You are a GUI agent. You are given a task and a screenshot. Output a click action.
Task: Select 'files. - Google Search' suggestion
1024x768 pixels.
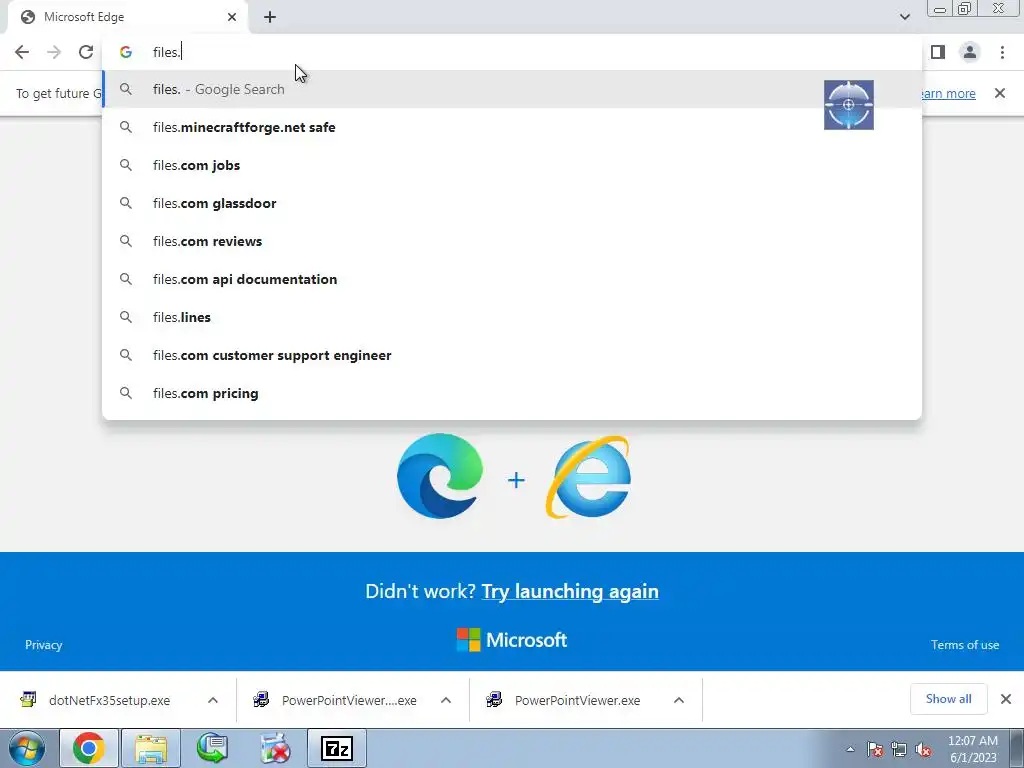(x=512, y=89)
